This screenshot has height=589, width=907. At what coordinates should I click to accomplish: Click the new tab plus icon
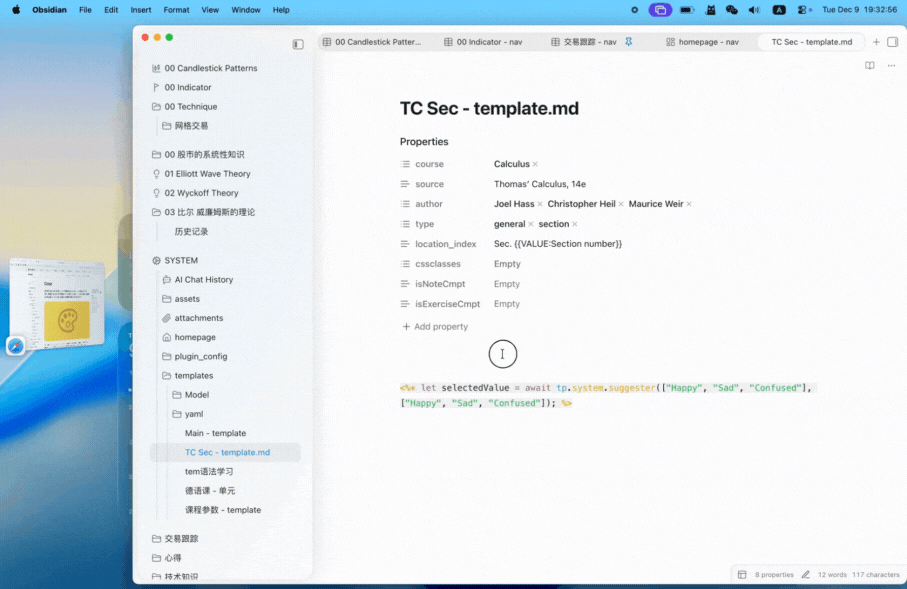pyautogui.click(x=877, y=42)
